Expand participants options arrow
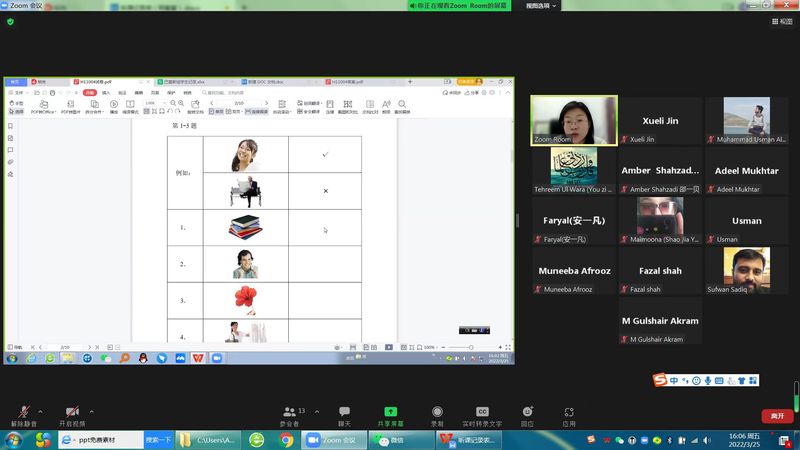800x450 pixels. [x=317, y=411]
